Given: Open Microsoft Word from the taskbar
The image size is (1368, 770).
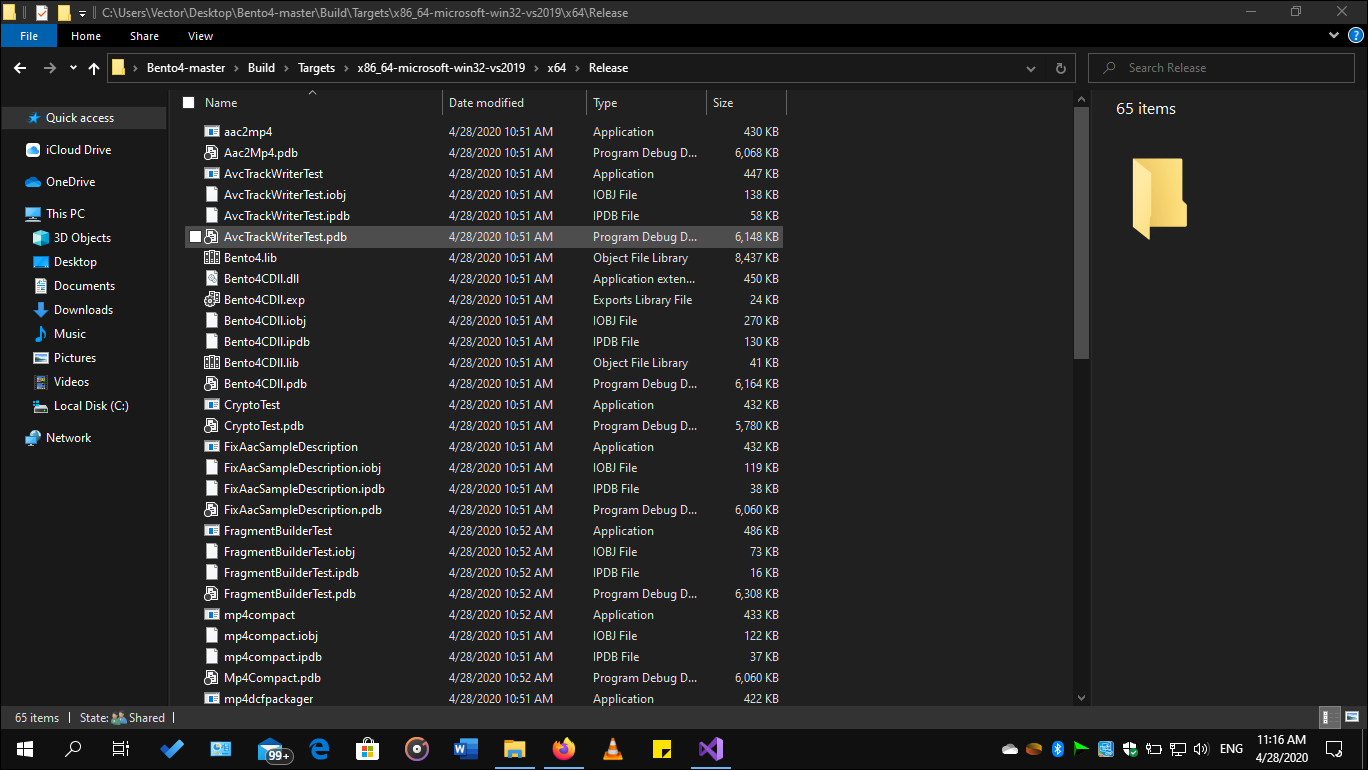Looking at the screenshot, I should click(x=466, y=748).
